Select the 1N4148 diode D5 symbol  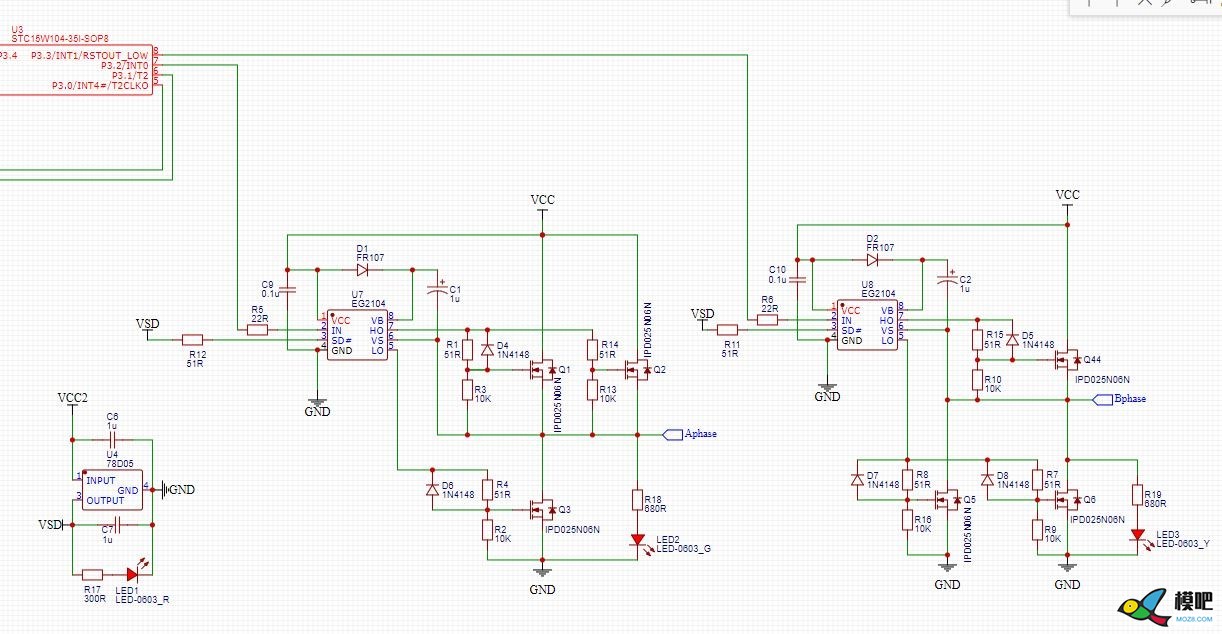coord(1012,340)
